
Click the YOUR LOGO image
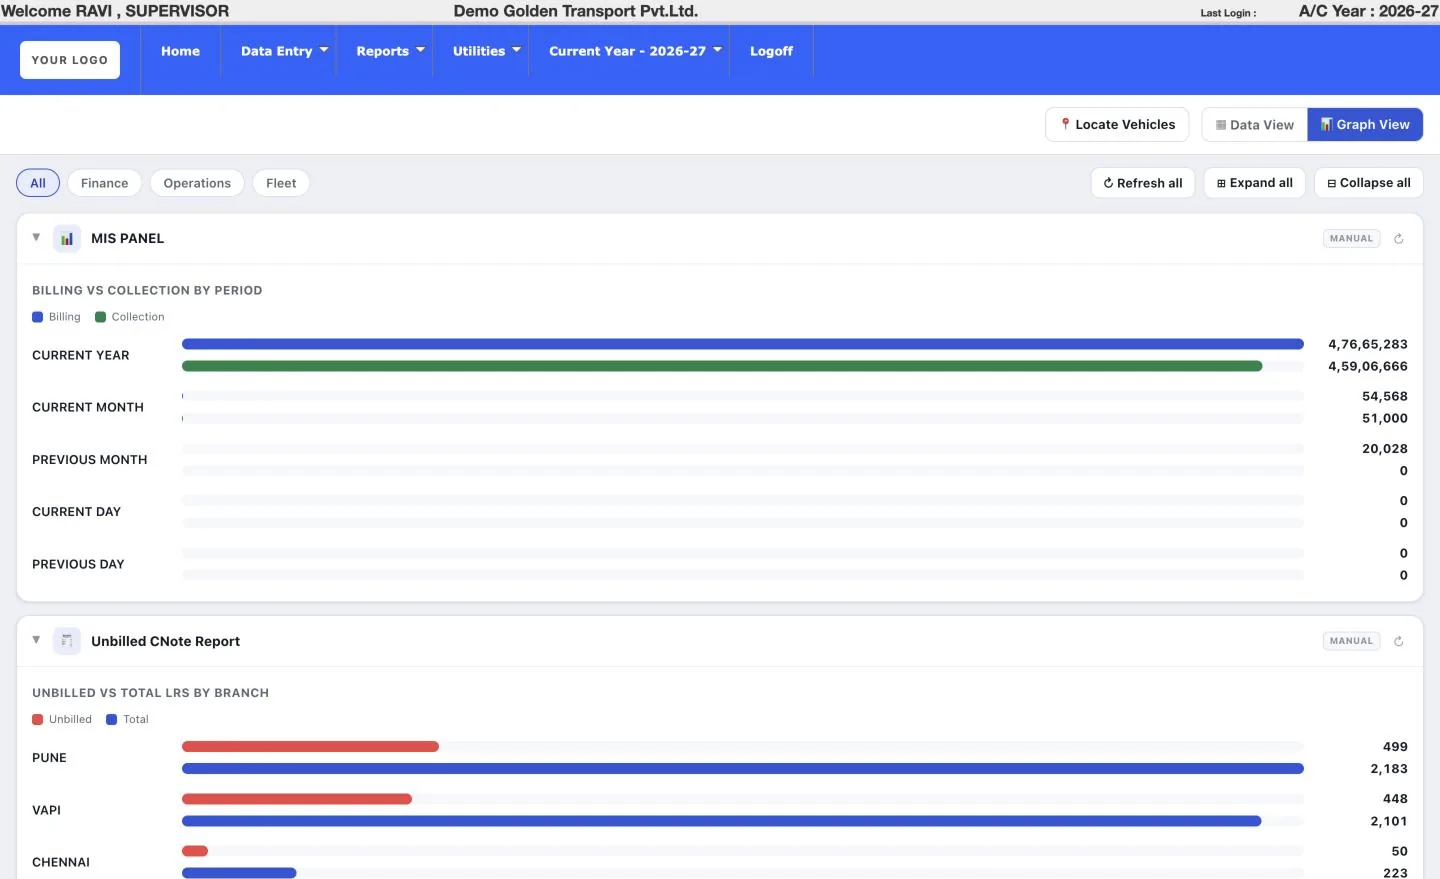[x=70, y=60]
